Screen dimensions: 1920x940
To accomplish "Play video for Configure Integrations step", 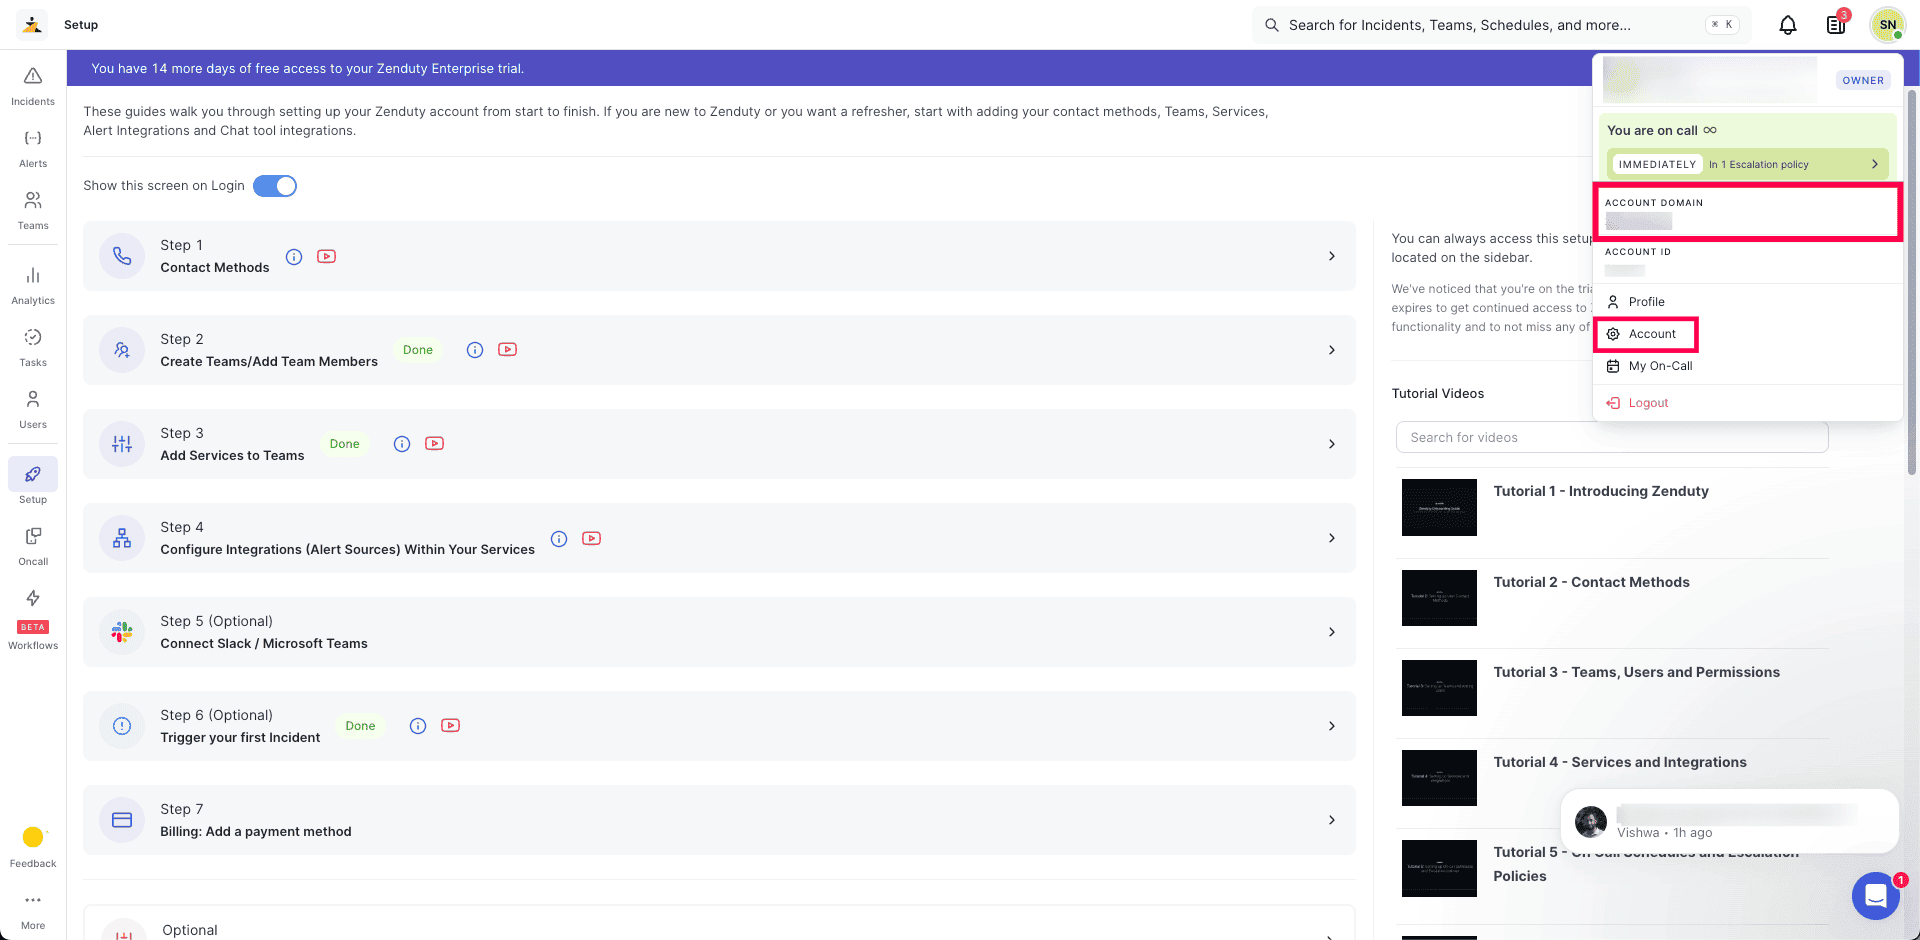I will coord(592,539).
